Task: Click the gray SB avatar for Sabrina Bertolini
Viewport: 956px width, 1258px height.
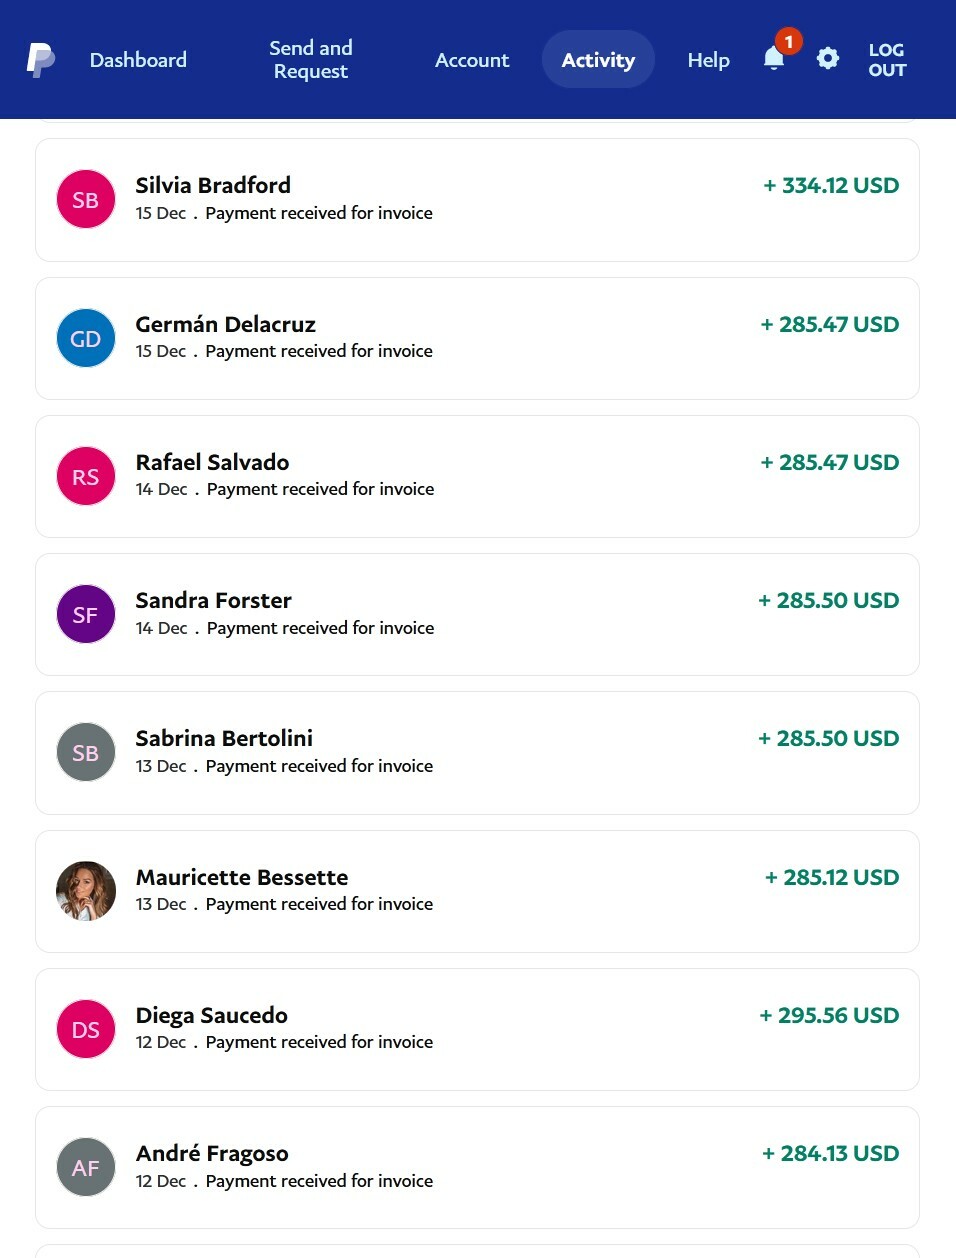Action: (86, 752)
